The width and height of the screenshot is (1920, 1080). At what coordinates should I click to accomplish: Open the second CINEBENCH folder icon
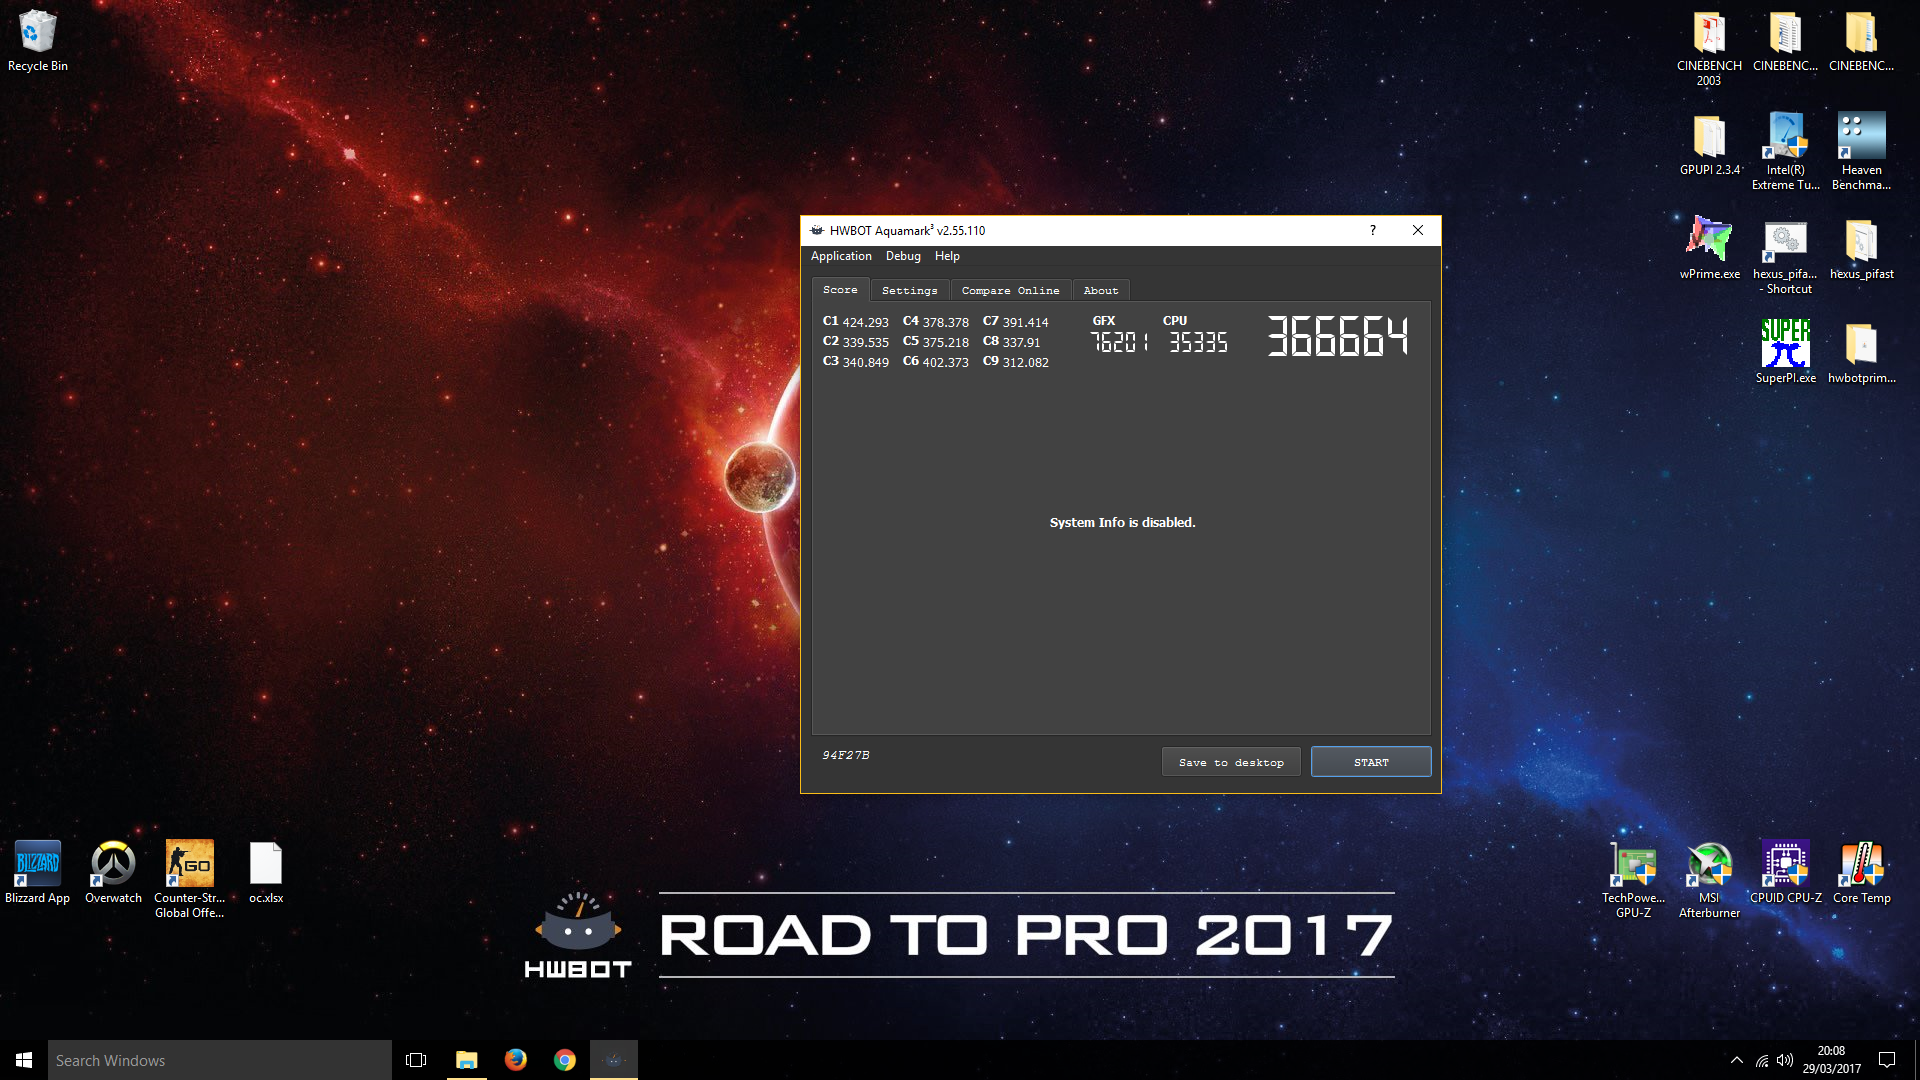[x=1785, y=41]
